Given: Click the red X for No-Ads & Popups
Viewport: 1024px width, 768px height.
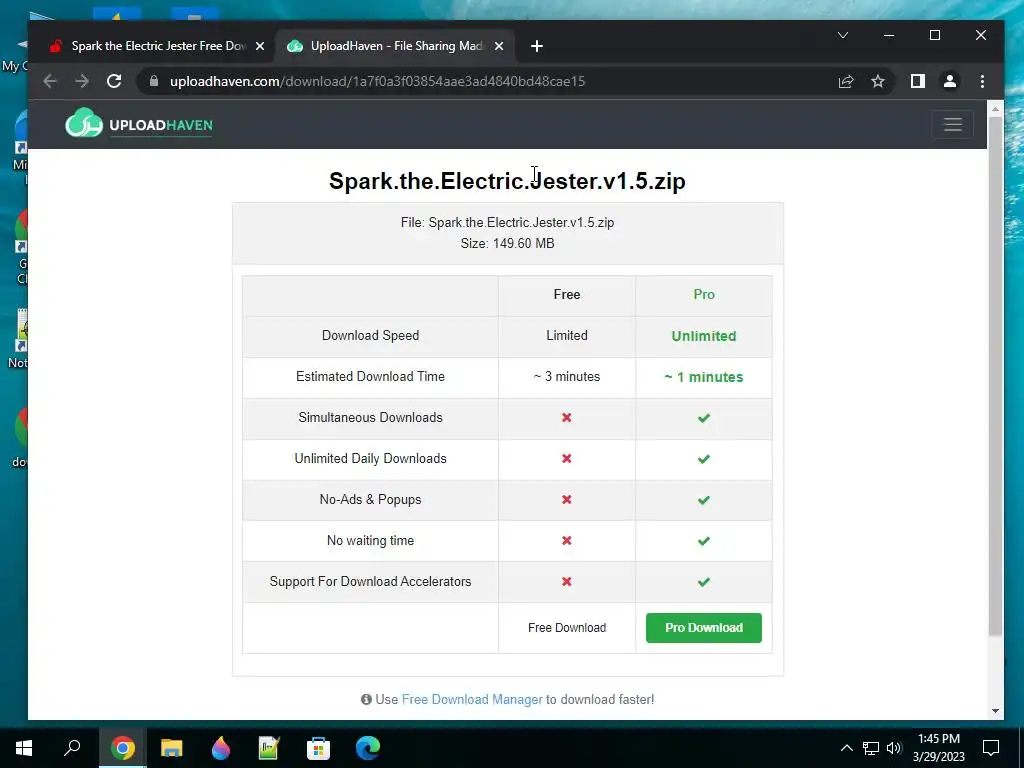Looking at the screenshot, I should (x=567, y=500).
